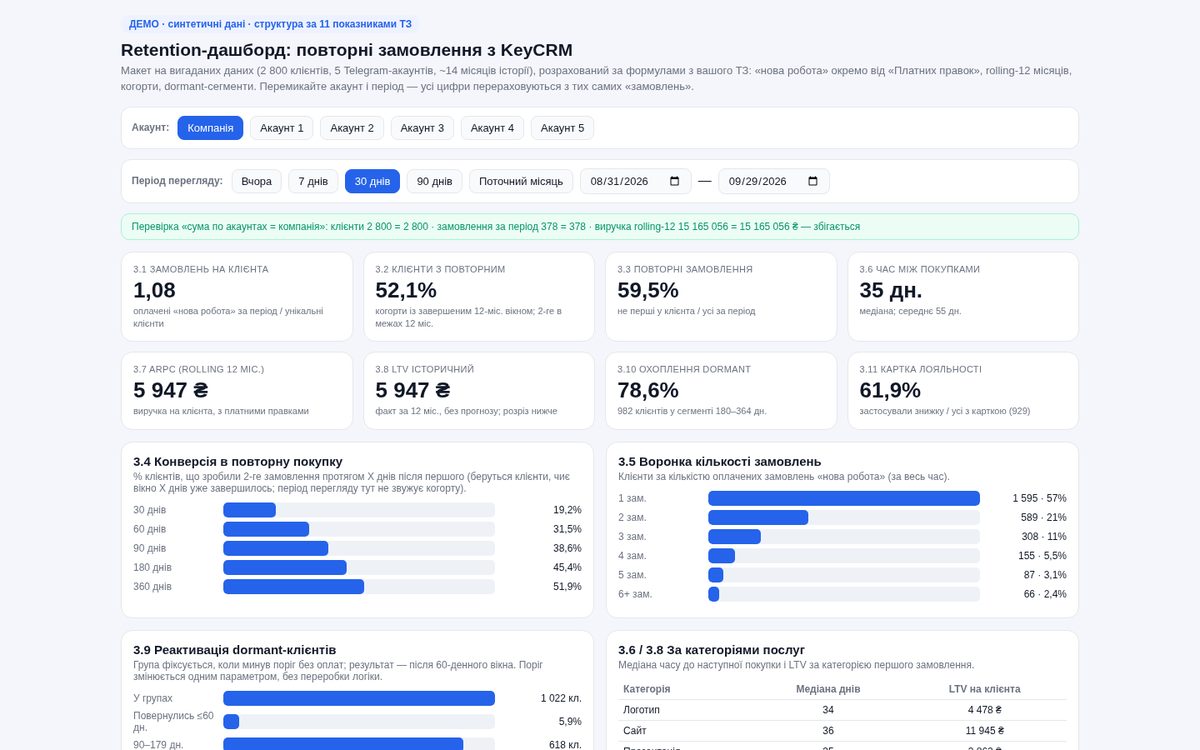The width and height of the screenshot is (1200, 750).
Task: Click the Медіана днів column header
Action: tap(828, 689)
